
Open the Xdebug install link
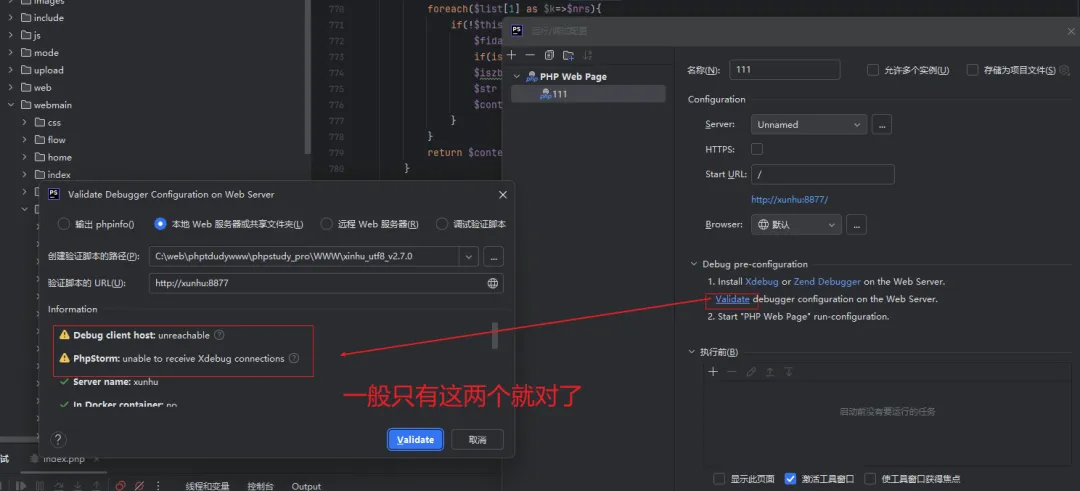point(762,282)
